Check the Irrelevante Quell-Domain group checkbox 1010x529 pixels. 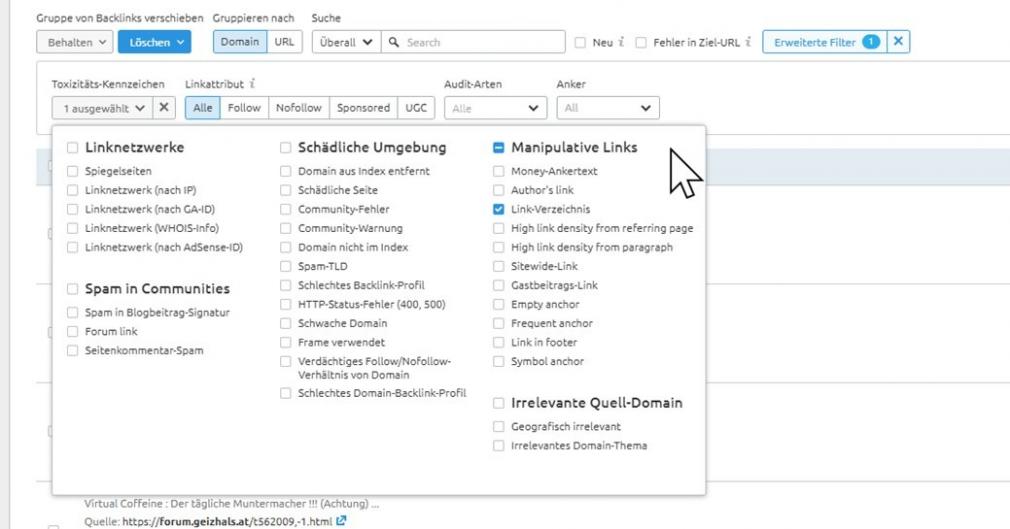(499, 403)
